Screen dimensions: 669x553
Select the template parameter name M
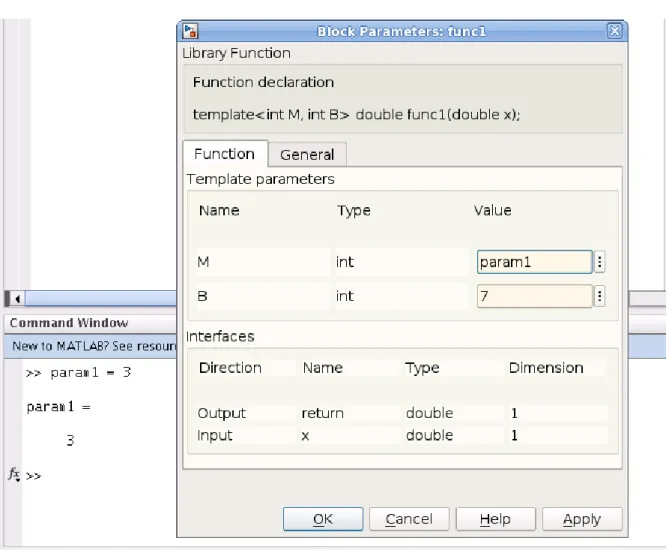(x=263, y=262)
